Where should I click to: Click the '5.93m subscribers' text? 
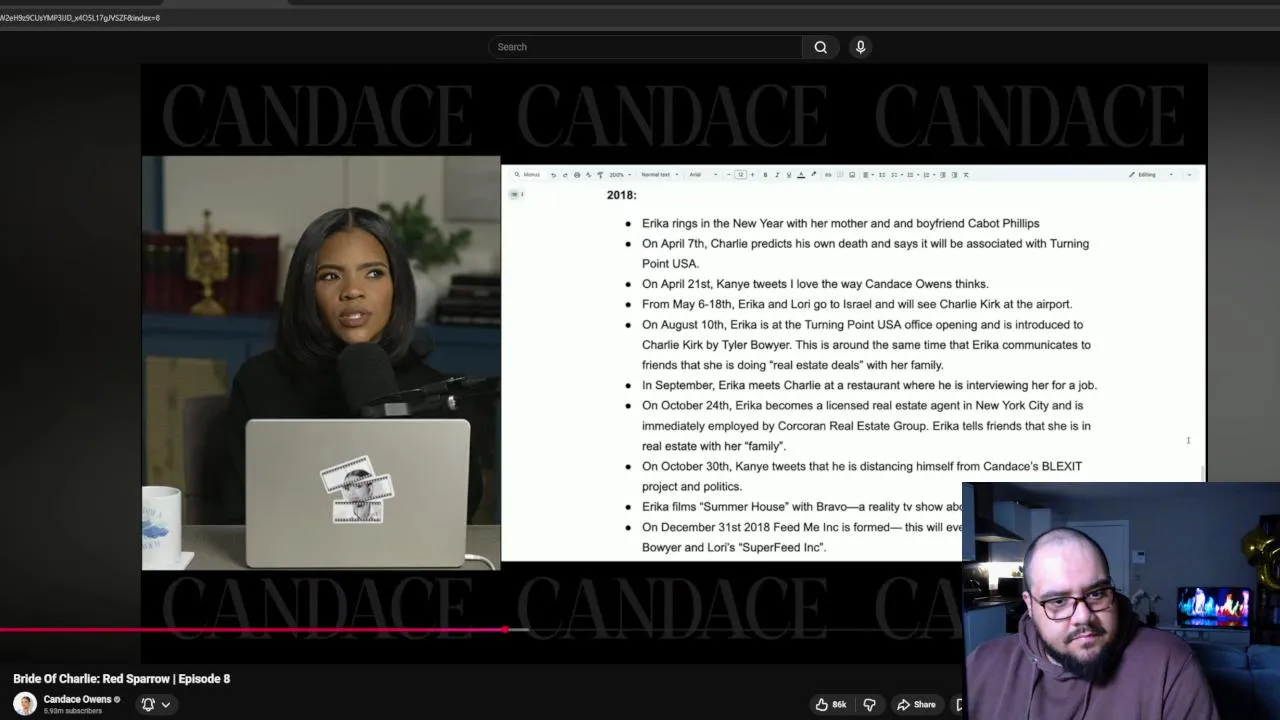pyautogui.click(x=73, y=711)
